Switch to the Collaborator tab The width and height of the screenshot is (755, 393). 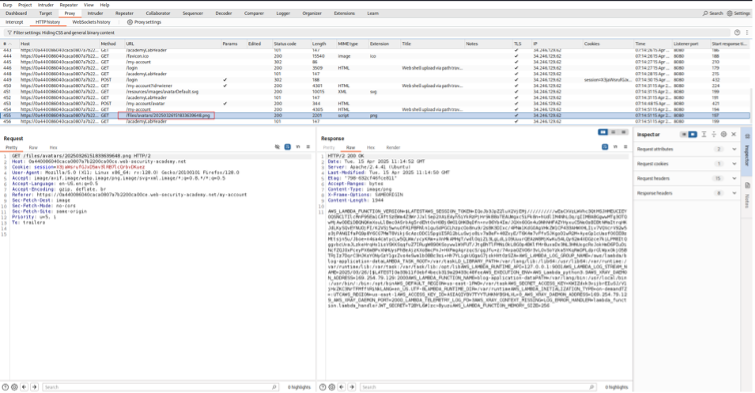pyautogui.click(x=158, y=13)
